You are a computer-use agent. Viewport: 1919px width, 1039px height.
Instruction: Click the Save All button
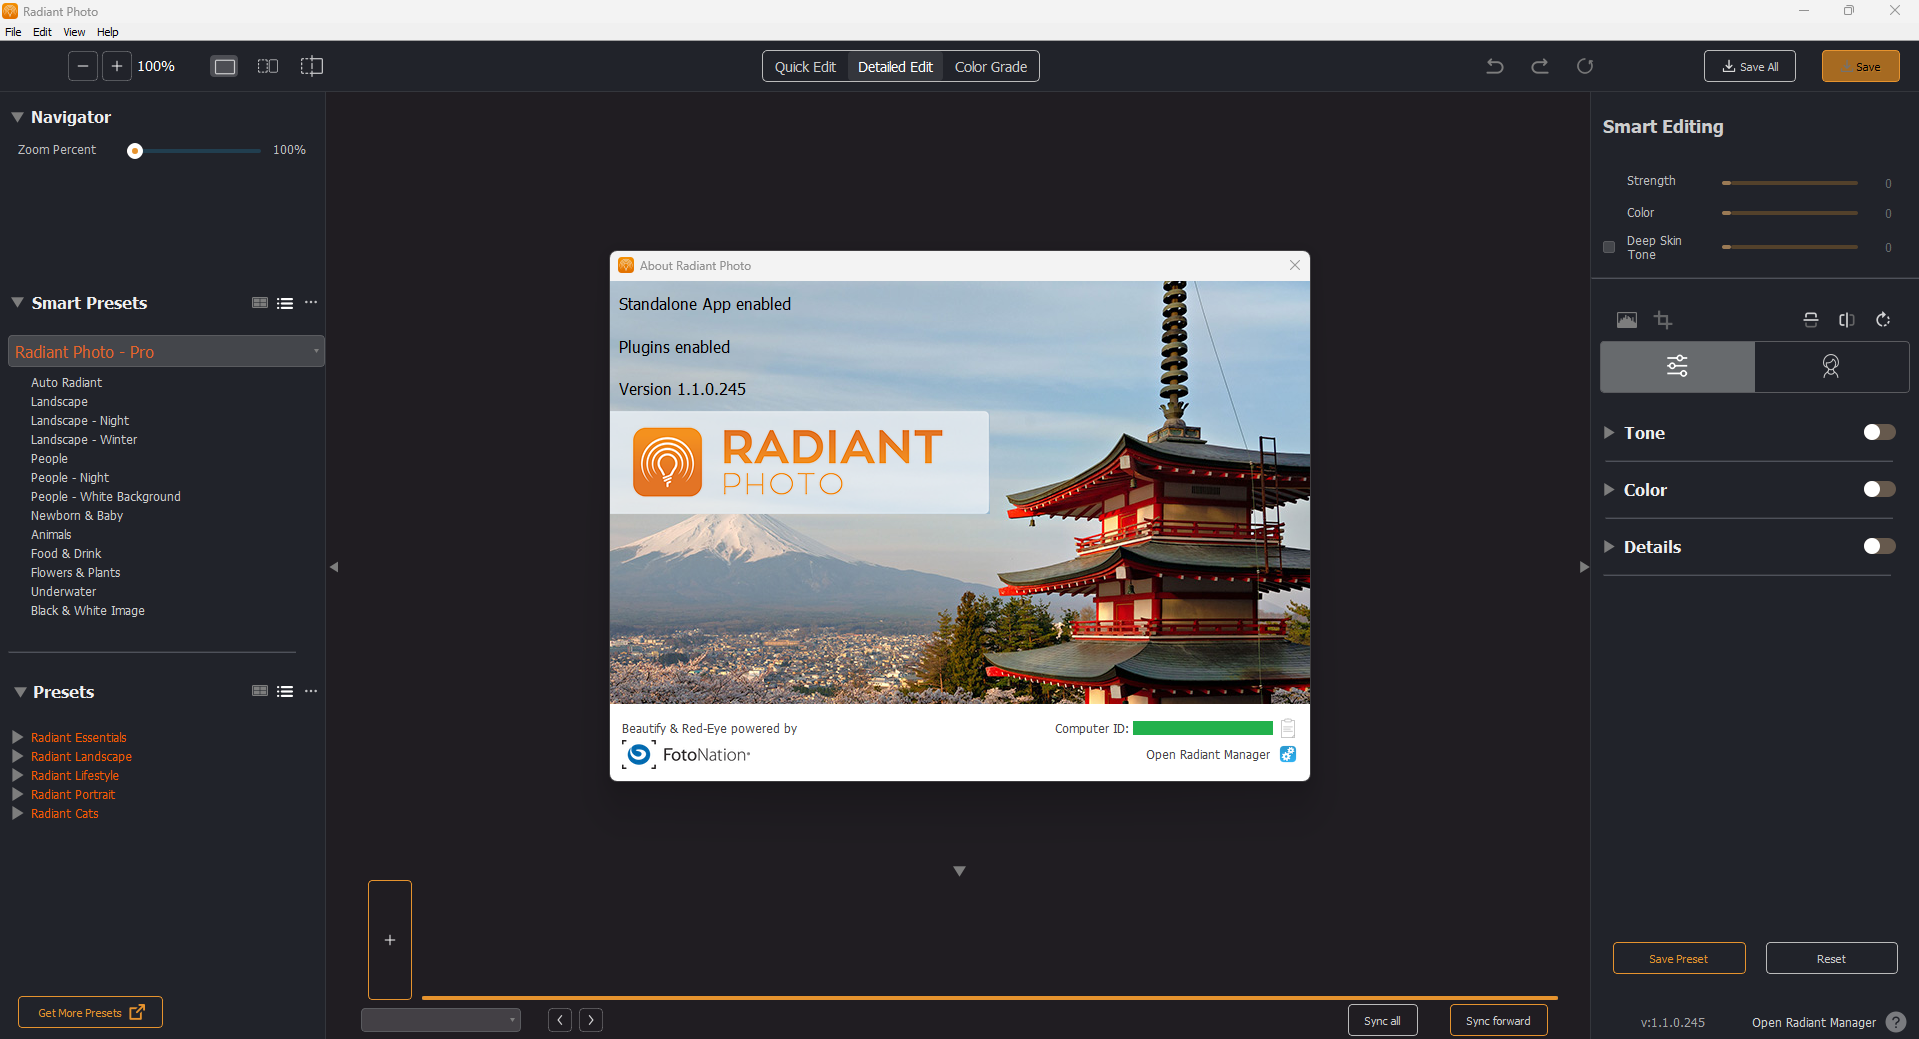coord(1750,66)
